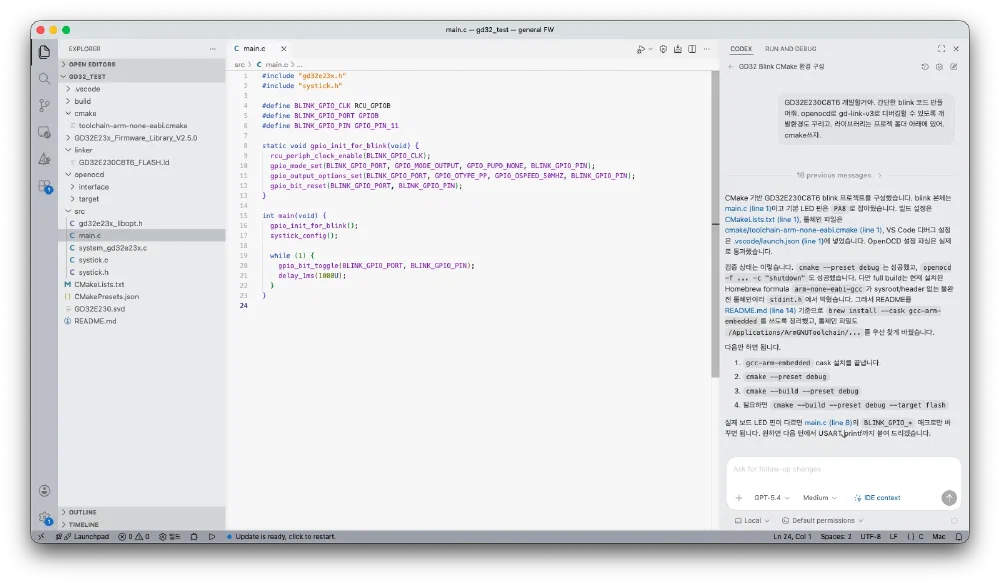Click the send message arrow button

[x=948, y=498]
